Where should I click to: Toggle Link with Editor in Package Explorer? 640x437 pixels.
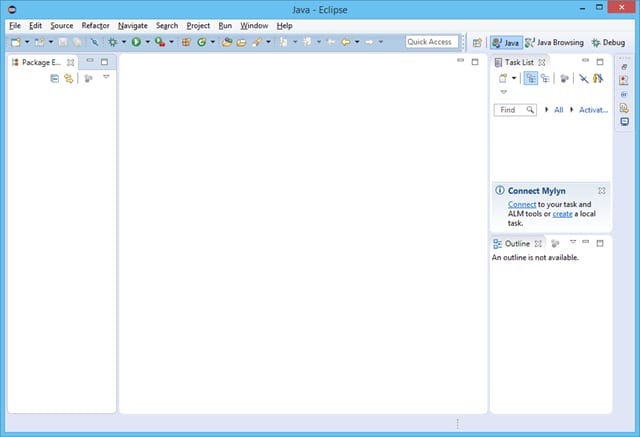coord(69,78)
